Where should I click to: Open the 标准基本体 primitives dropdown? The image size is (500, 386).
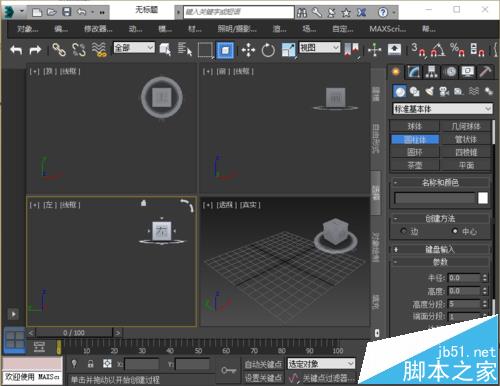click(x=443, y=109)
